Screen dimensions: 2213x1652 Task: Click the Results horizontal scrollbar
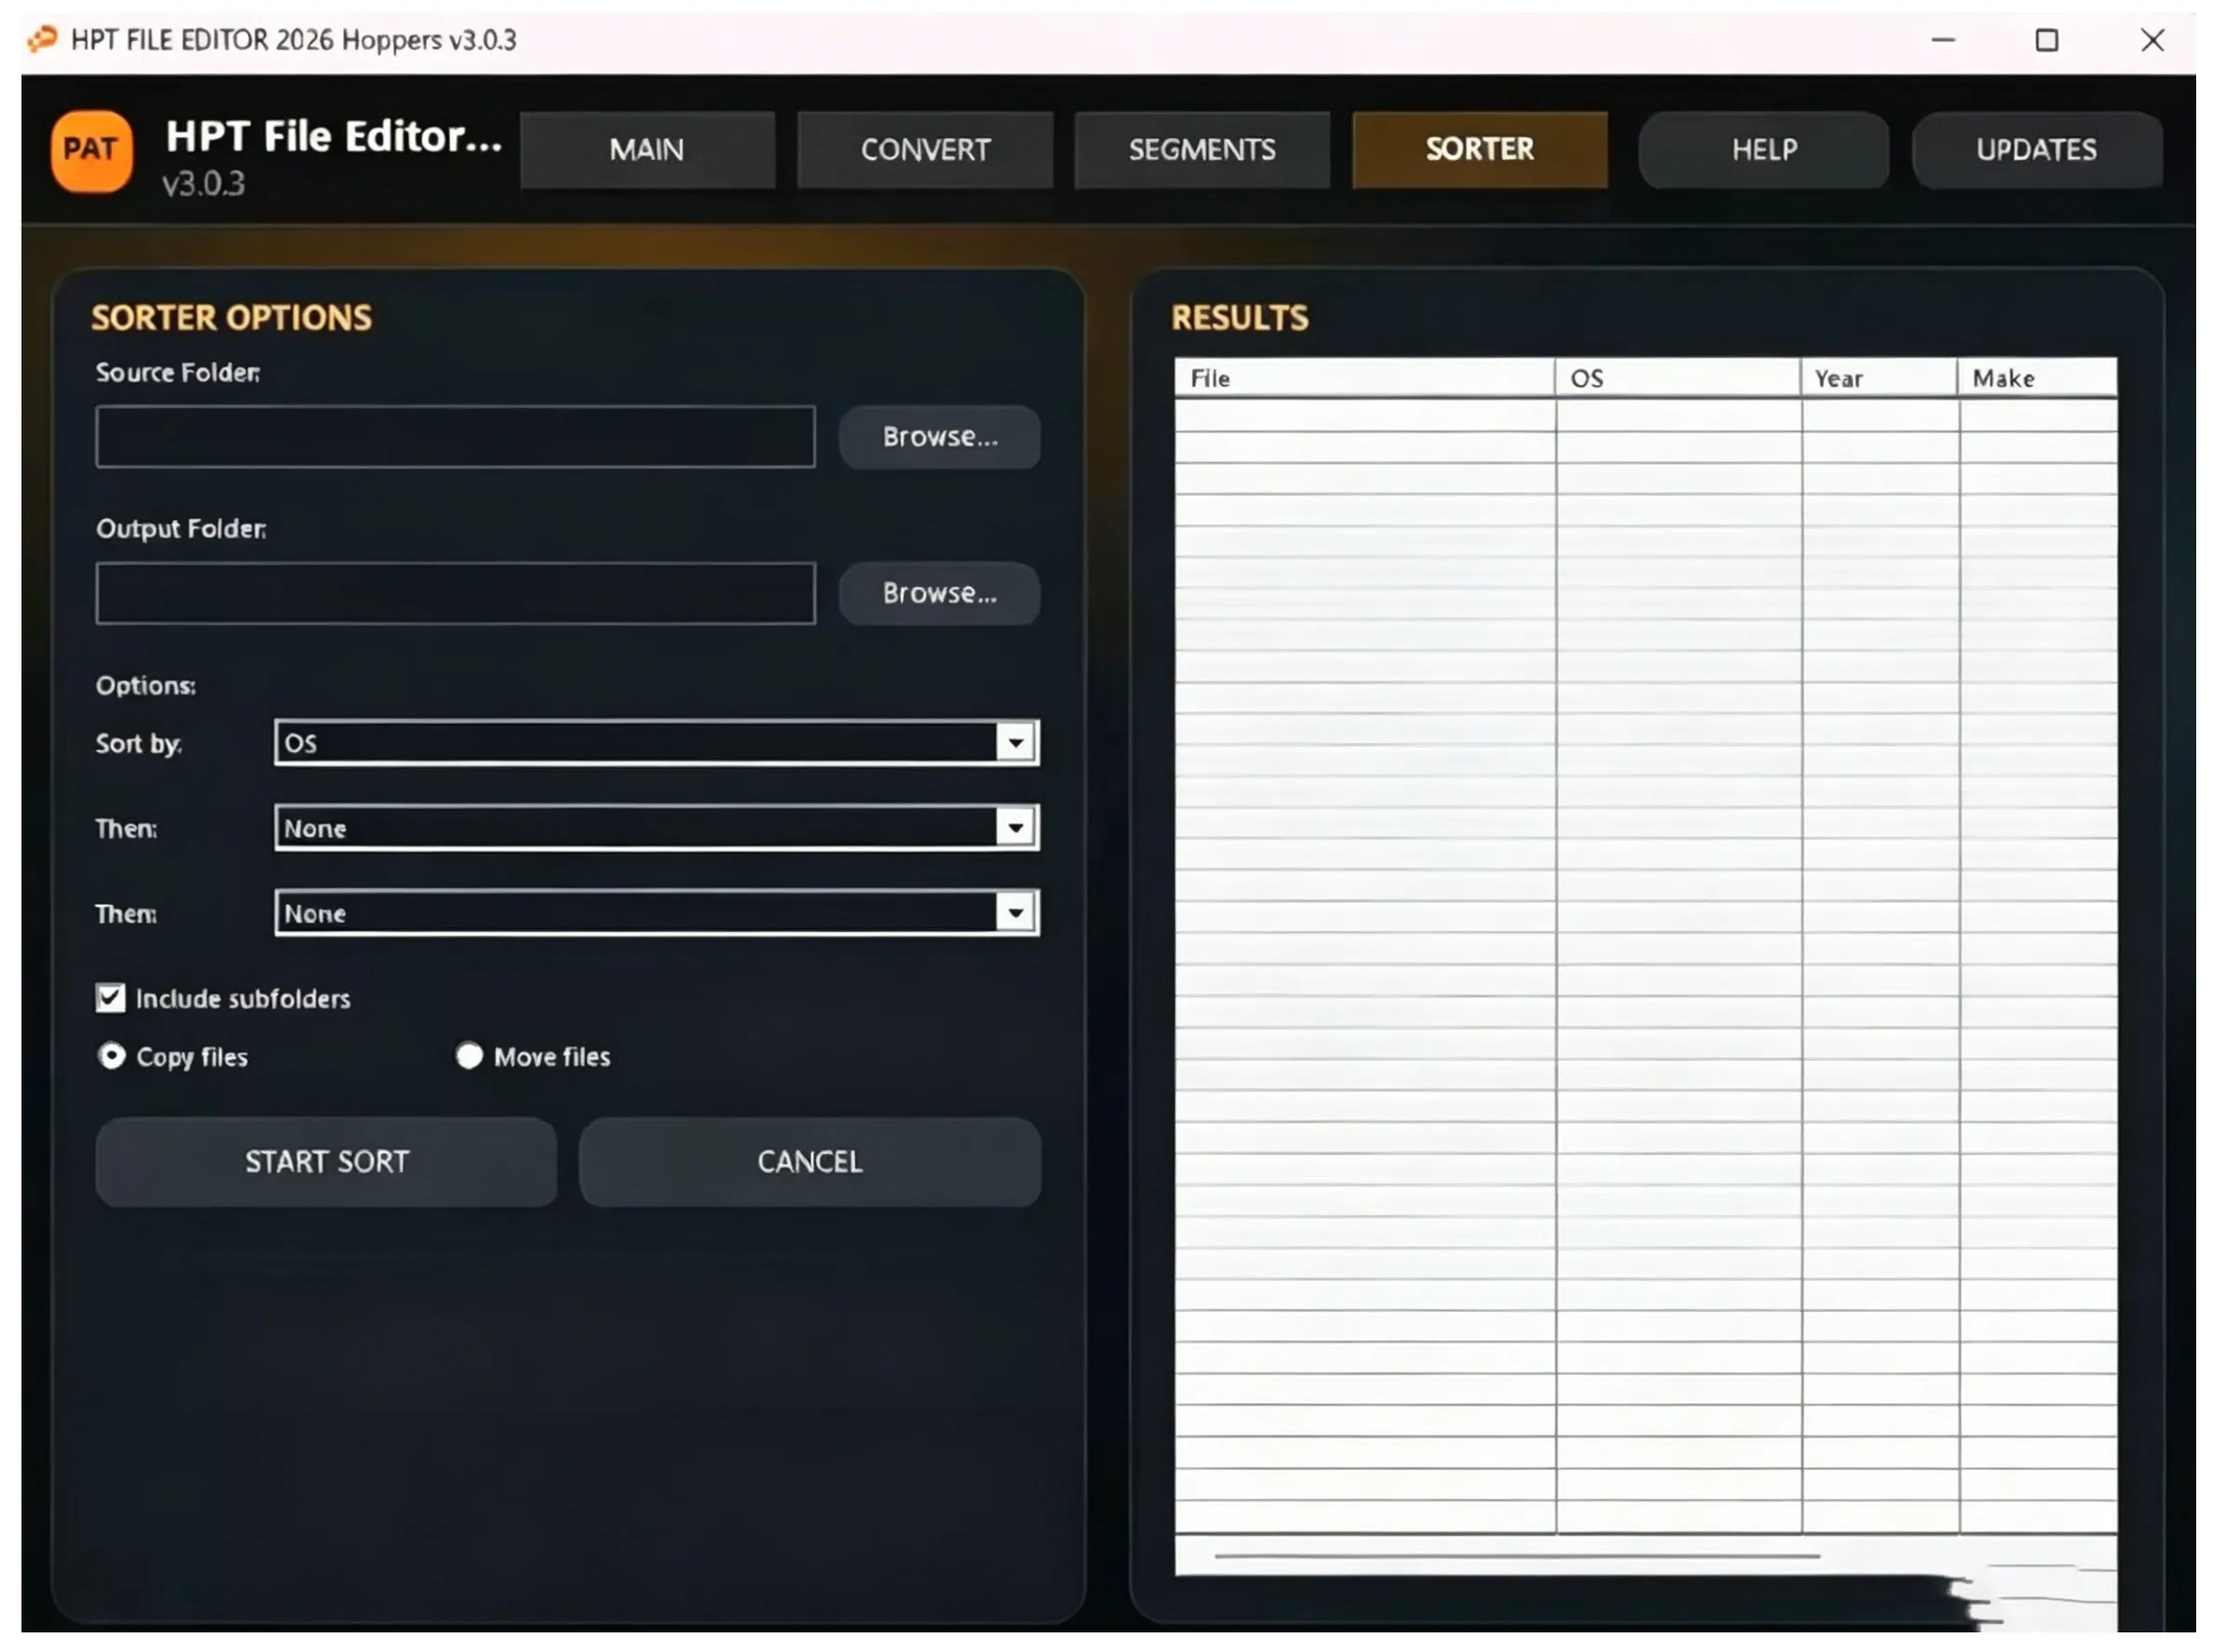(x=1516, y=1555)
